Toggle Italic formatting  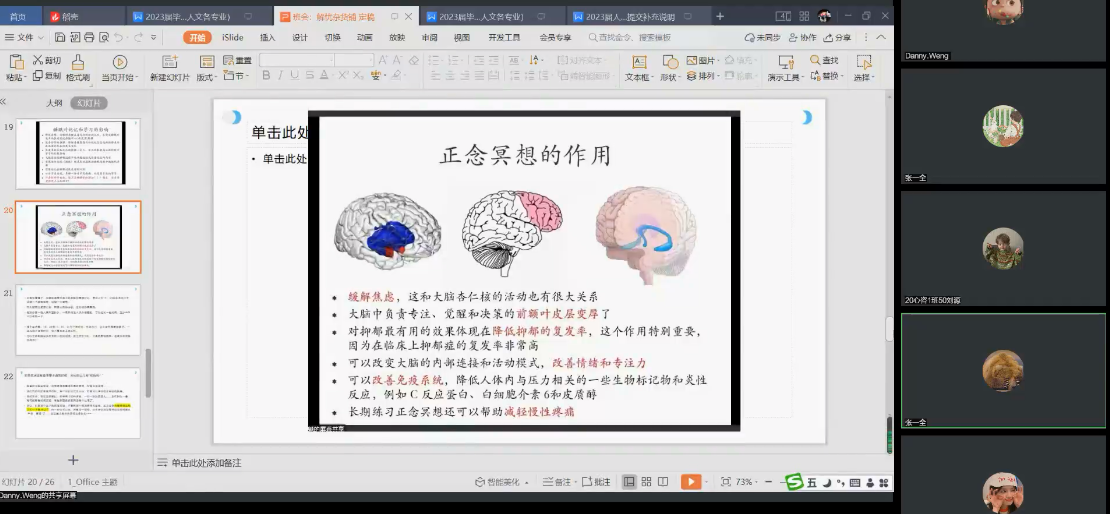(281, 76)
